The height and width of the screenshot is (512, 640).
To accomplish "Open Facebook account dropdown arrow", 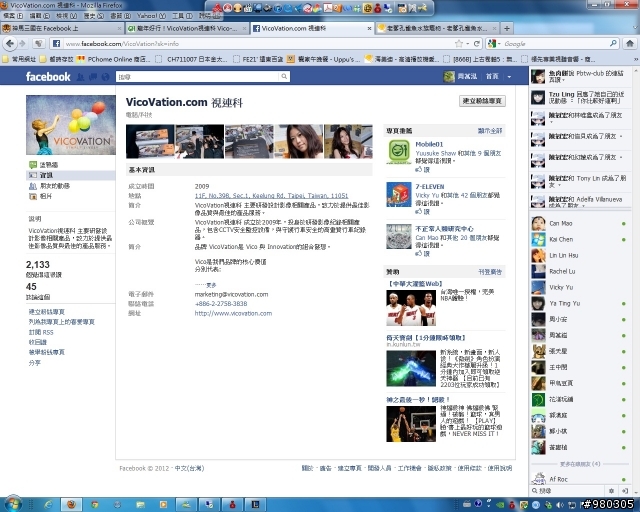I will (509, 77).
